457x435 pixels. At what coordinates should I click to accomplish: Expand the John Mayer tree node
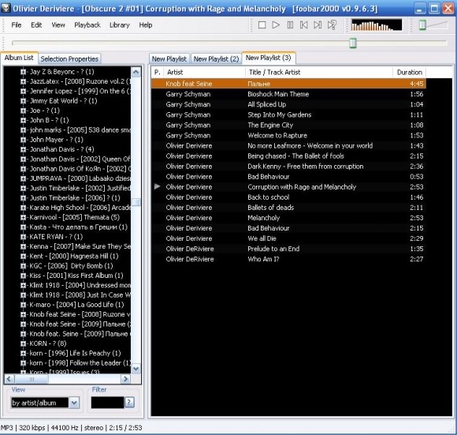[23, 140]
